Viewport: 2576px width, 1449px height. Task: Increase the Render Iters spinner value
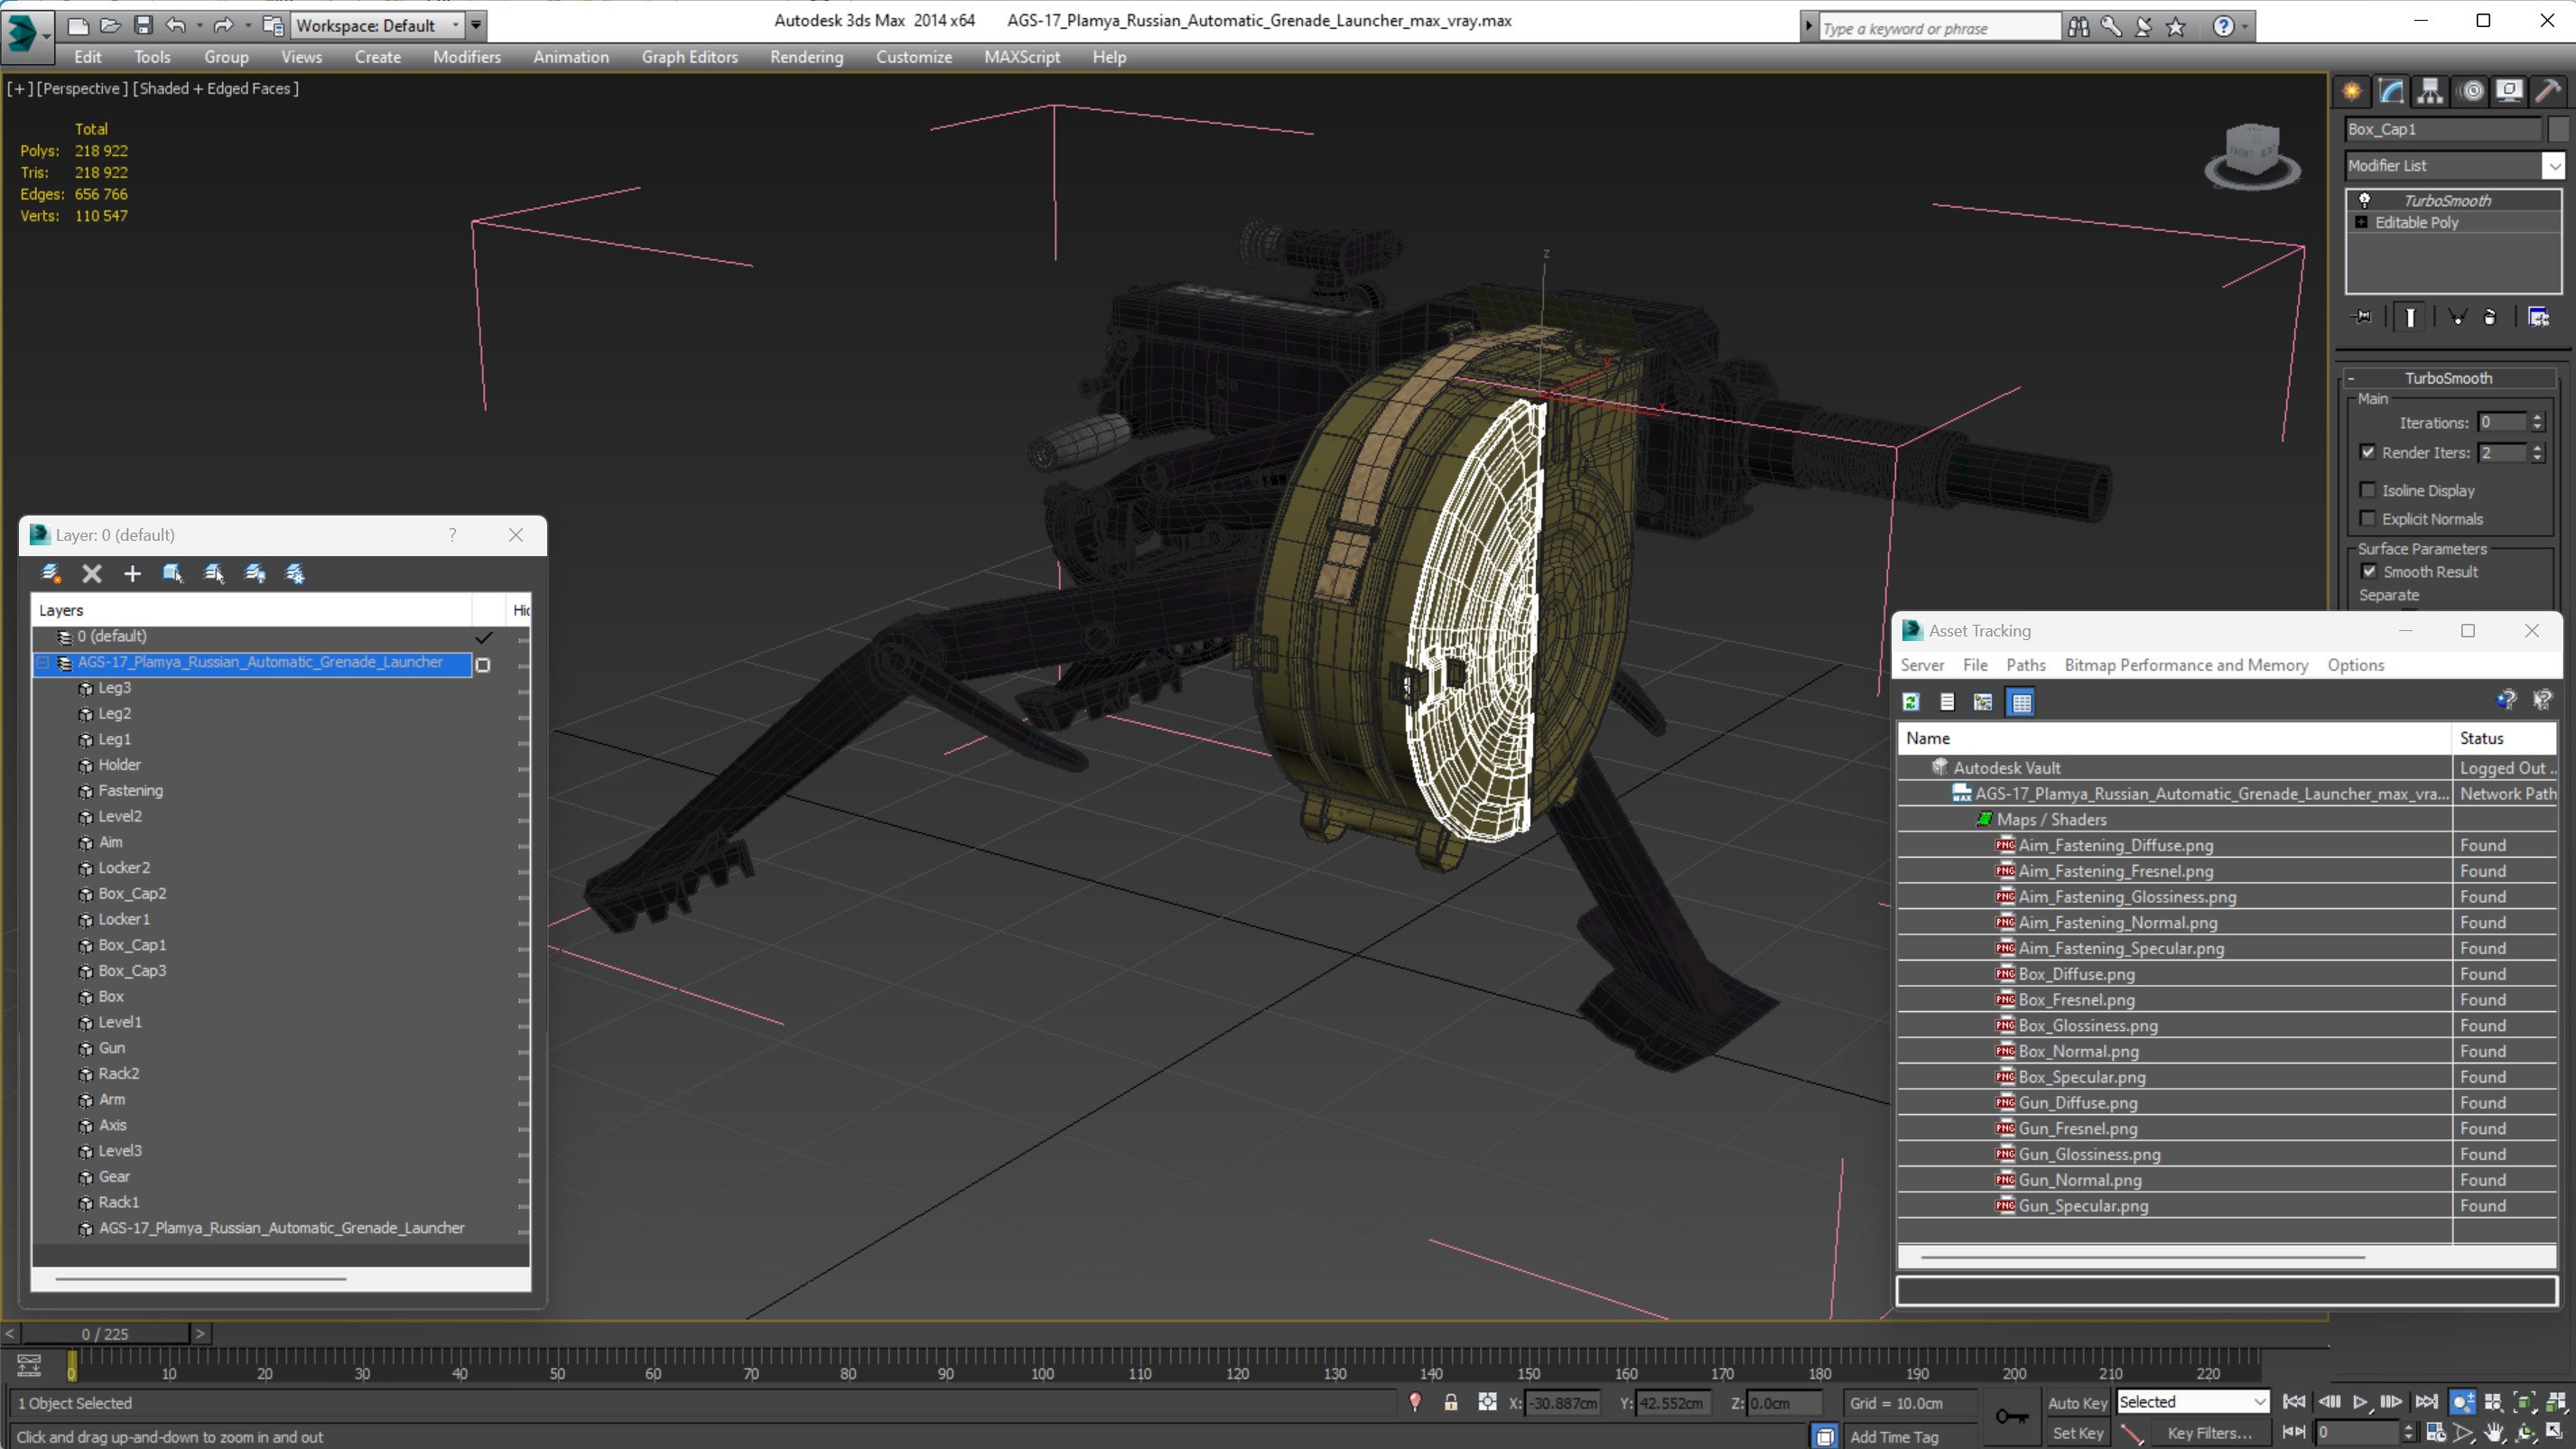click(2538, 447)
